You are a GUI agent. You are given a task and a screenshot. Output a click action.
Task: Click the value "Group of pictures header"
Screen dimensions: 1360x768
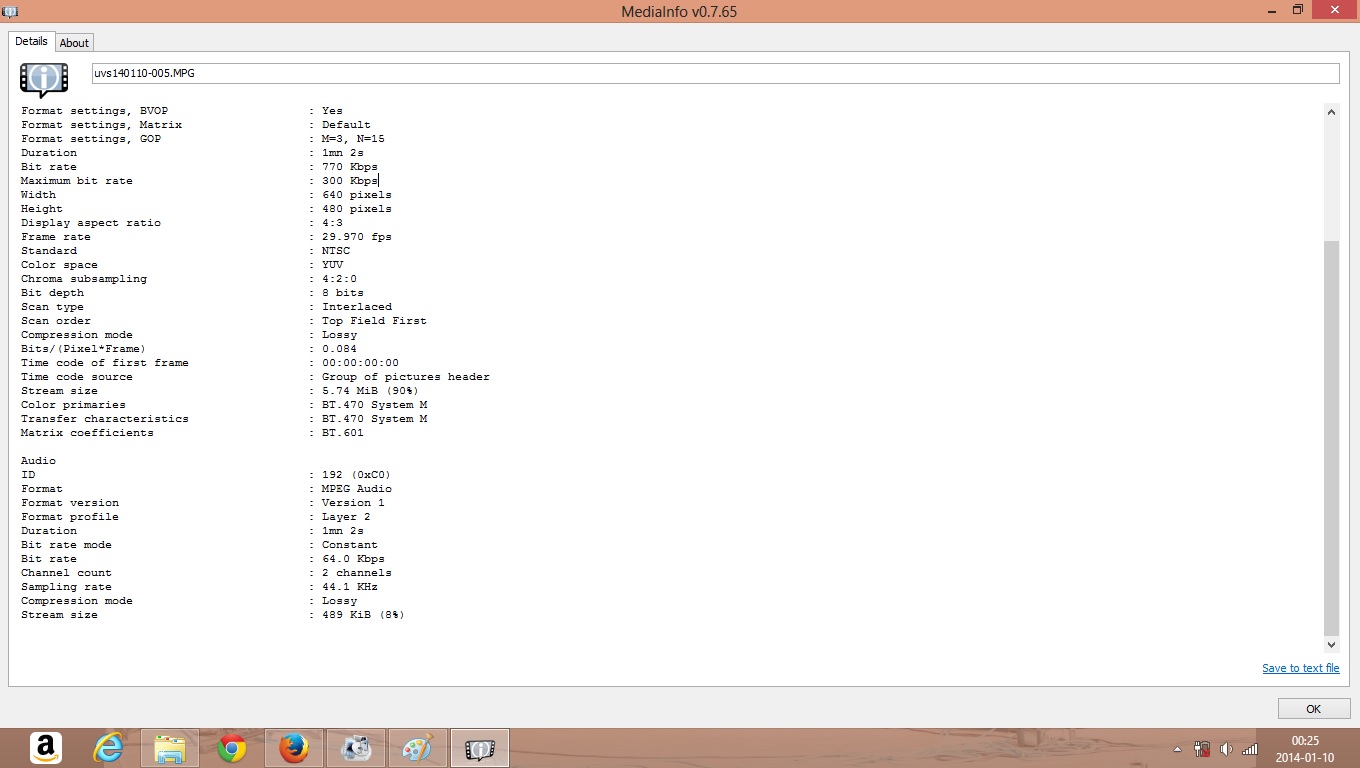(x=406, y=377)
